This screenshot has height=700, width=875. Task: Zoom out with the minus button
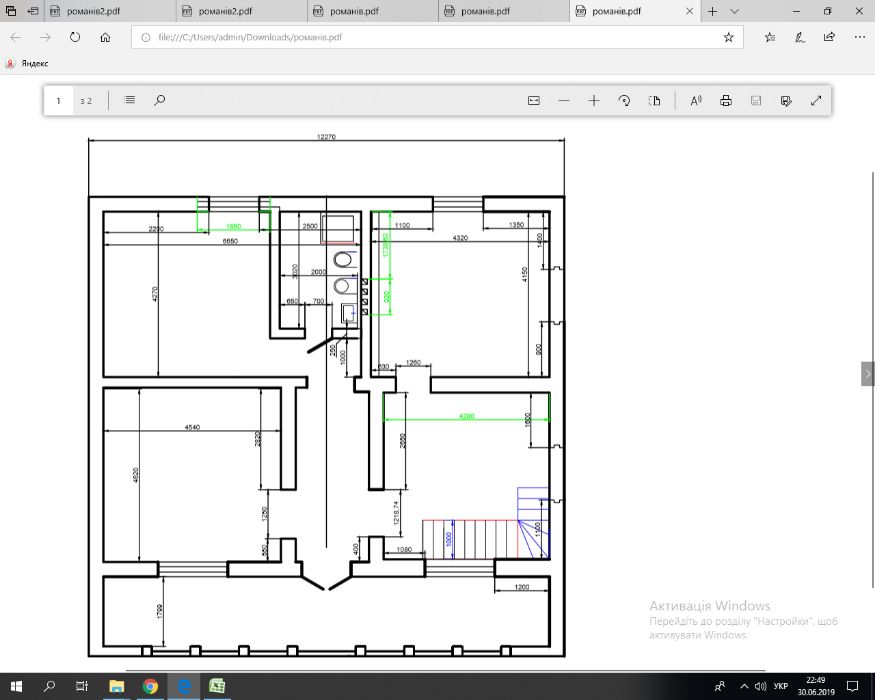tap(564, 100)
